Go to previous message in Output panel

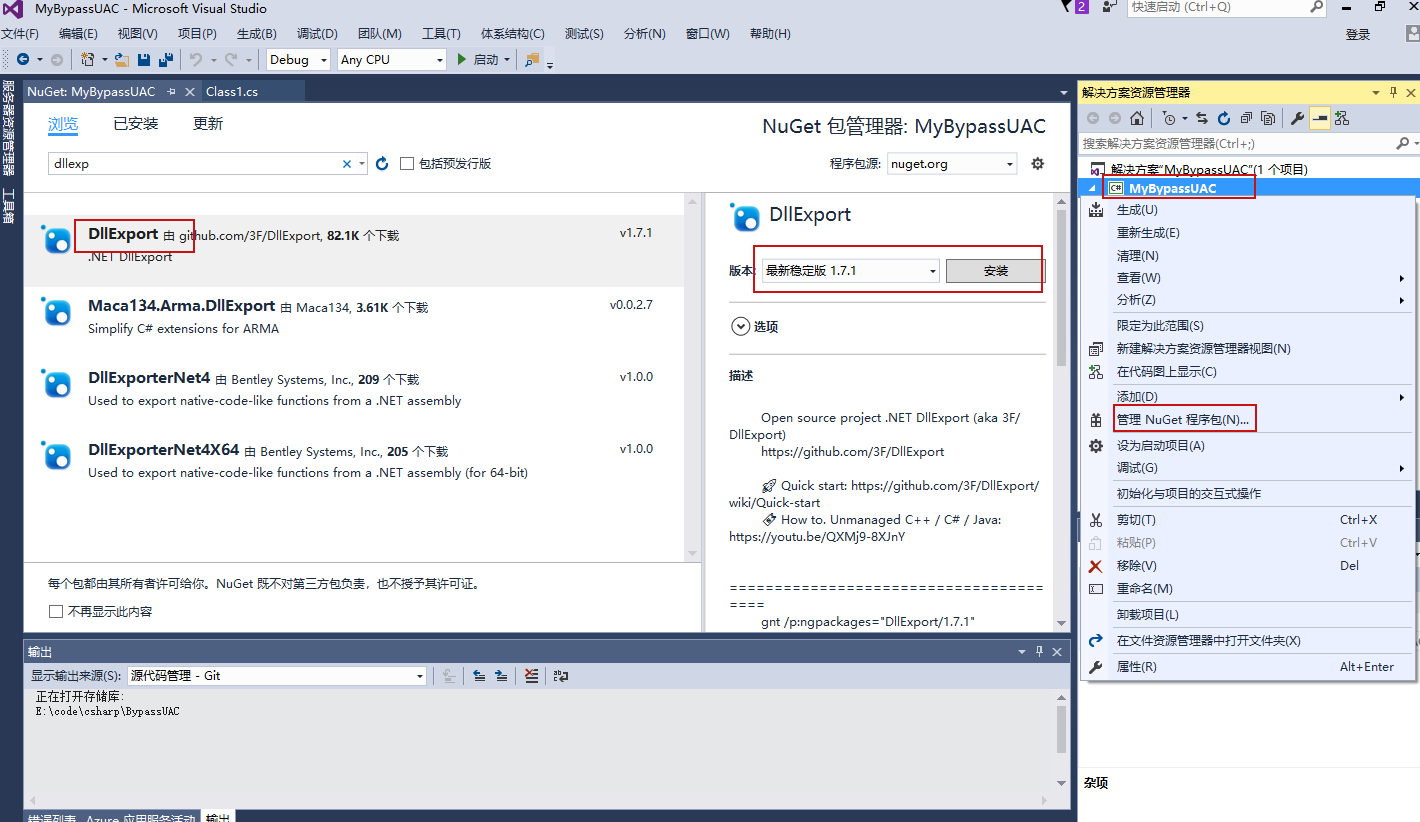click(x=479, y=676)
